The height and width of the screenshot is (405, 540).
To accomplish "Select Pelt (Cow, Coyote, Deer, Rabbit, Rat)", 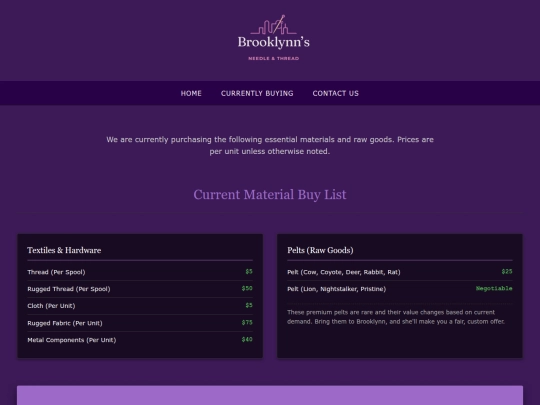I will point(344,272).
